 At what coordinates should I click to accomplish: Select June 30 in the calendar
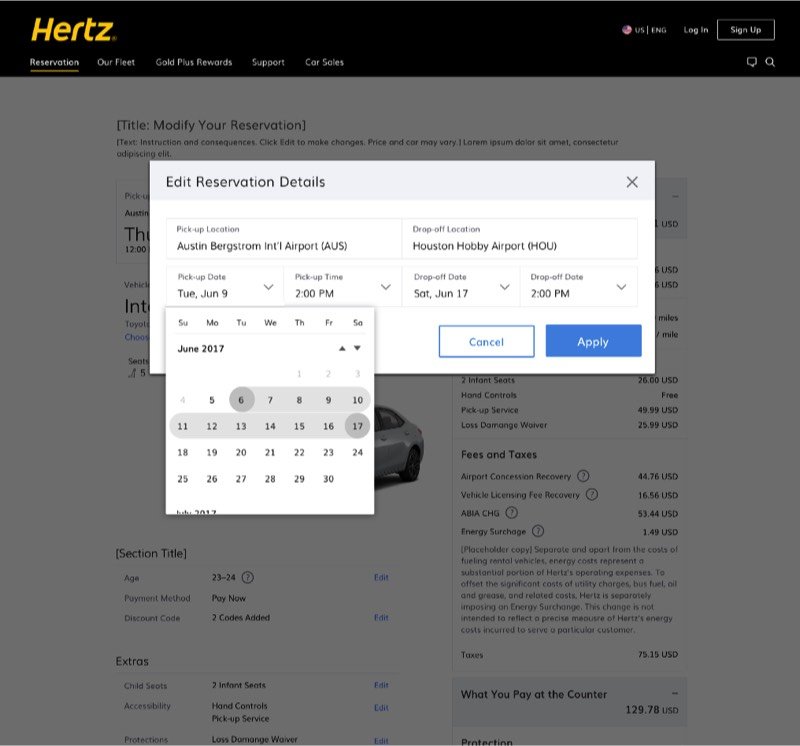(328, 479)
